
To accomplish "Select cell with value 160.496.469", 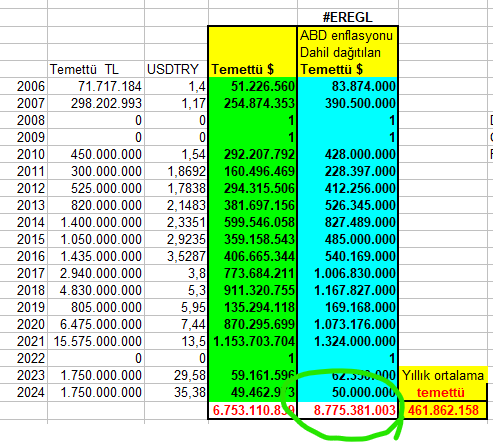I will click(252, 171).
